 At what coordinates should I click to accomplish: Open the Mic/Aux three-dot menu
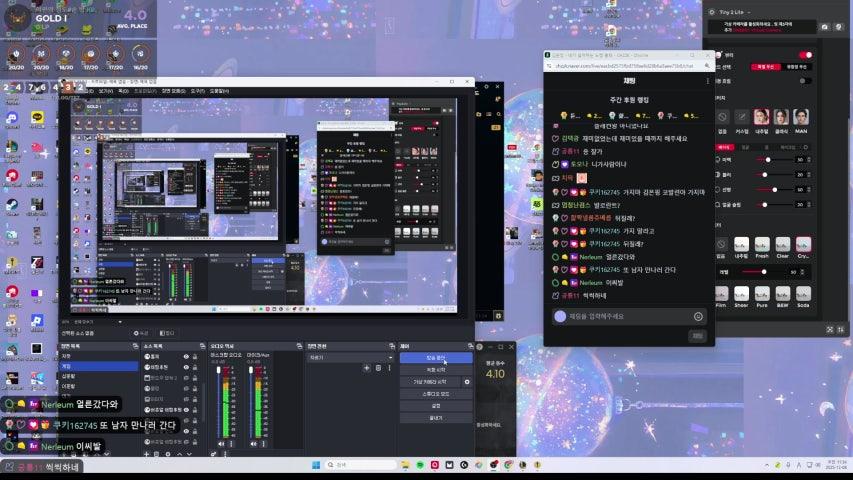(x=263, y=444)
